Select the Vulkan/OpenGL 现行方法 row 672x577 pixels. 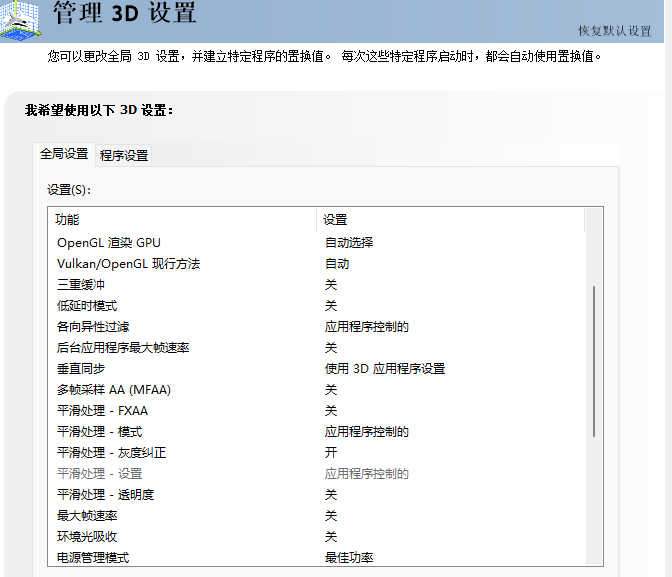click(x=128, y=263)
